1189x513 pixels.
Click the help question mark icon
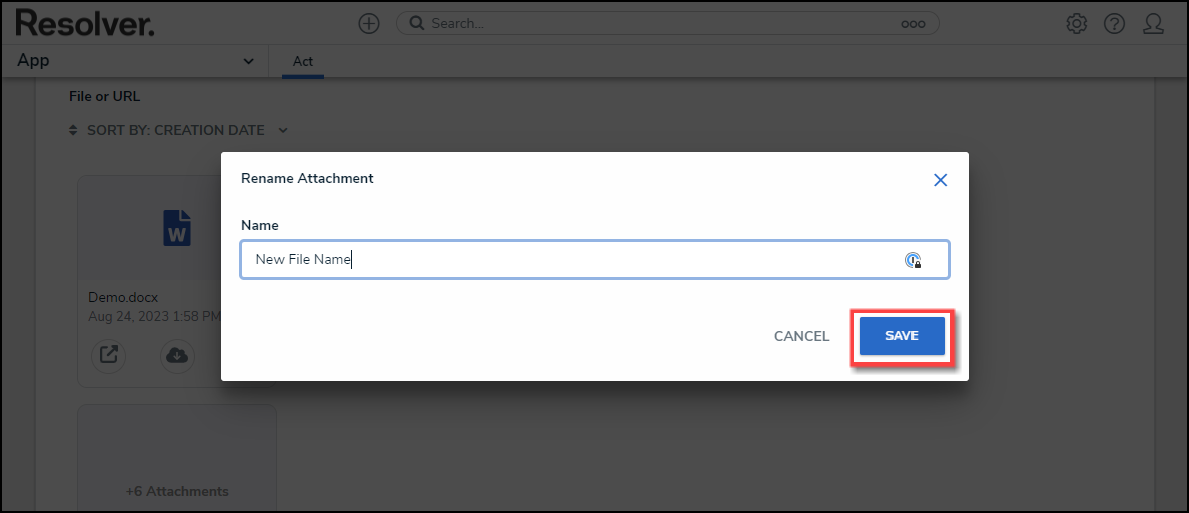pyautogui.click(x=1115, y=23)
